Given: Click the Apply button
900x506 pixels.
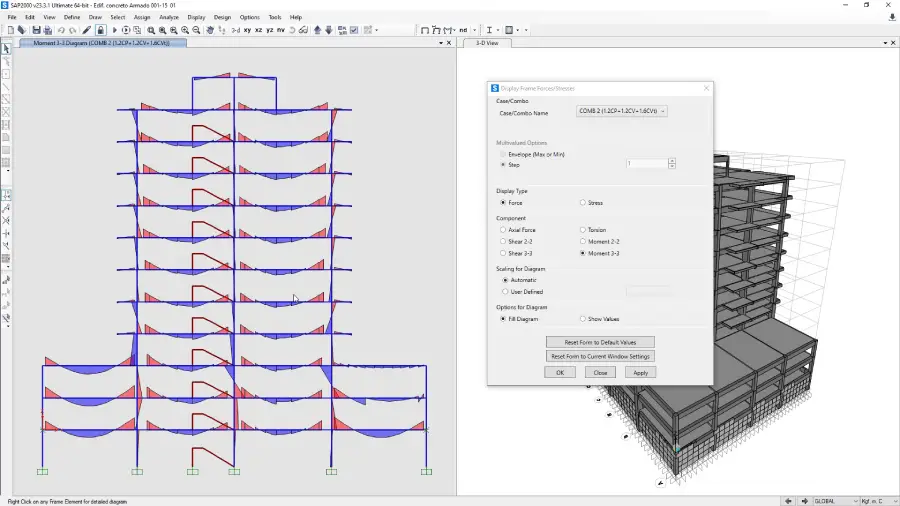Looking at the screenshot, I should 640,372.
